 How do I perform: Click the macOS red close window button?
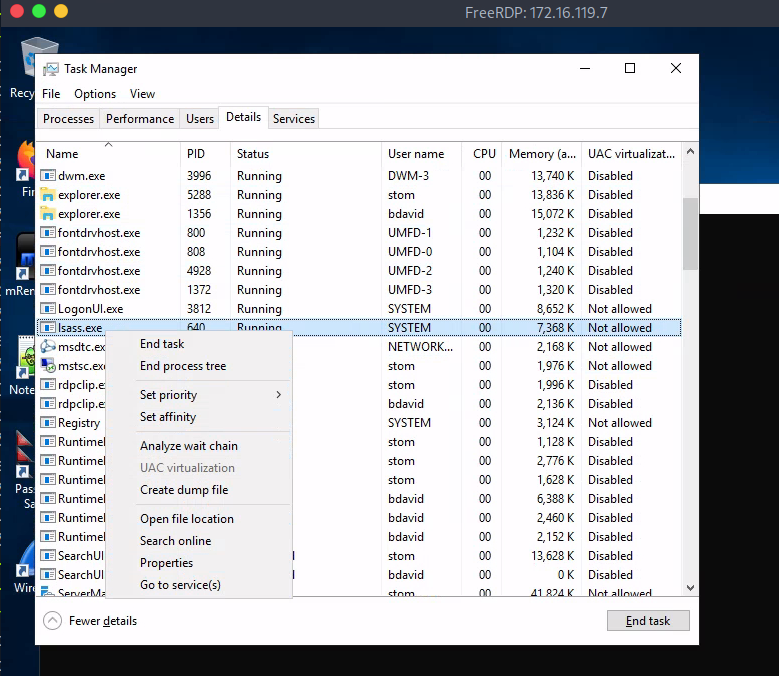tap(17, 11)
